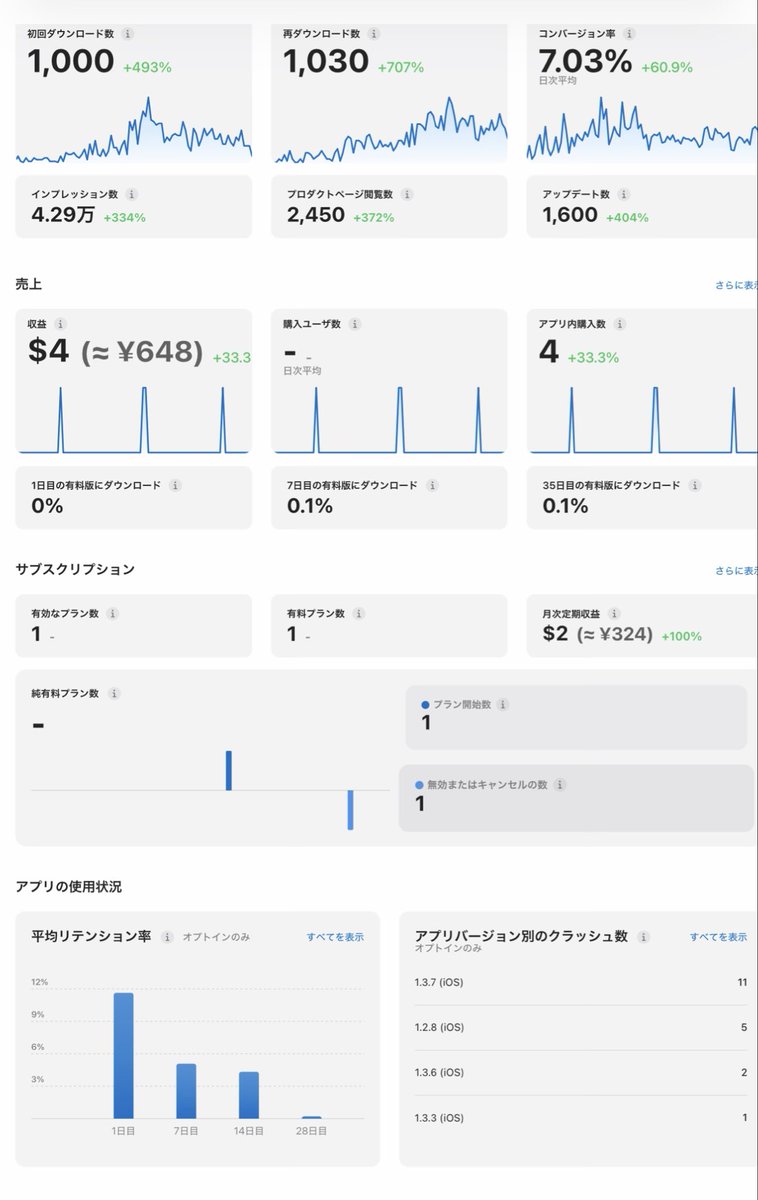Screen dimensions: 758x1200
Task: Click the 再ダウンロード数 line chart
Action: point(391,130)
